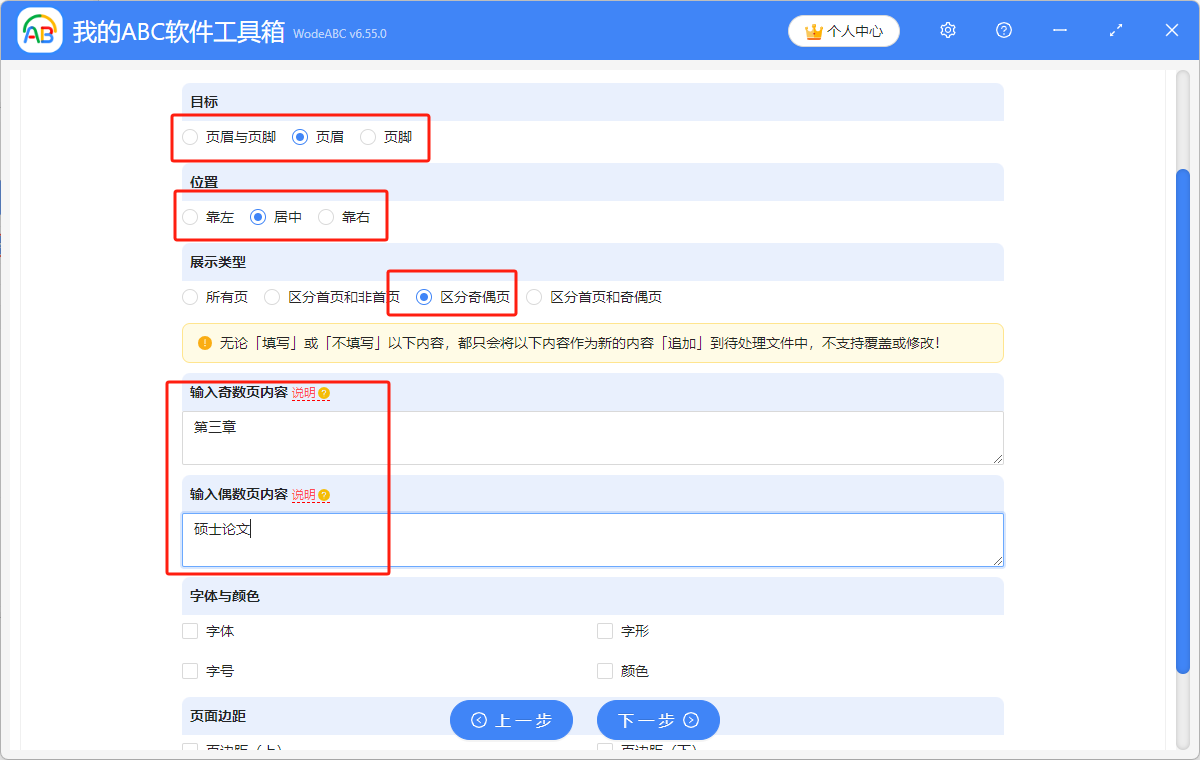Click the WodeABC app logo icon
The height and width of the screenshot is (760, 1200).
(40, 31)
